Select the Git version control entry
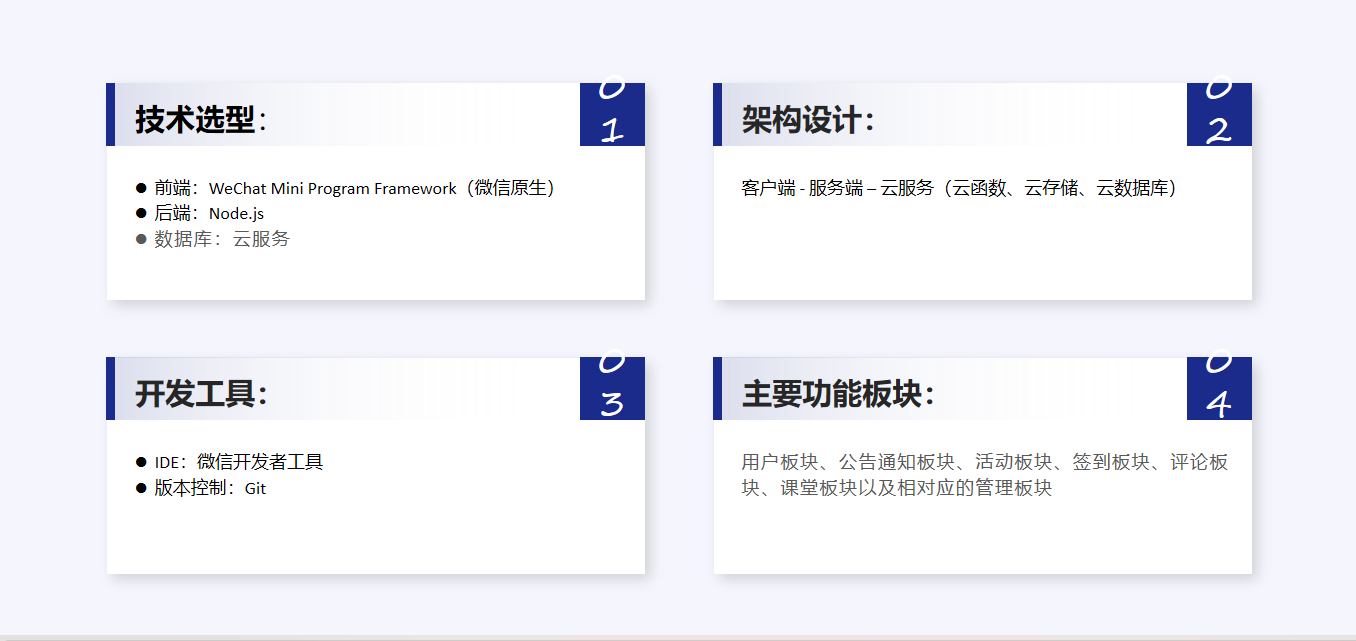Screen dimensions: 1356x641 pyautogui.click(x=210, y=488)
